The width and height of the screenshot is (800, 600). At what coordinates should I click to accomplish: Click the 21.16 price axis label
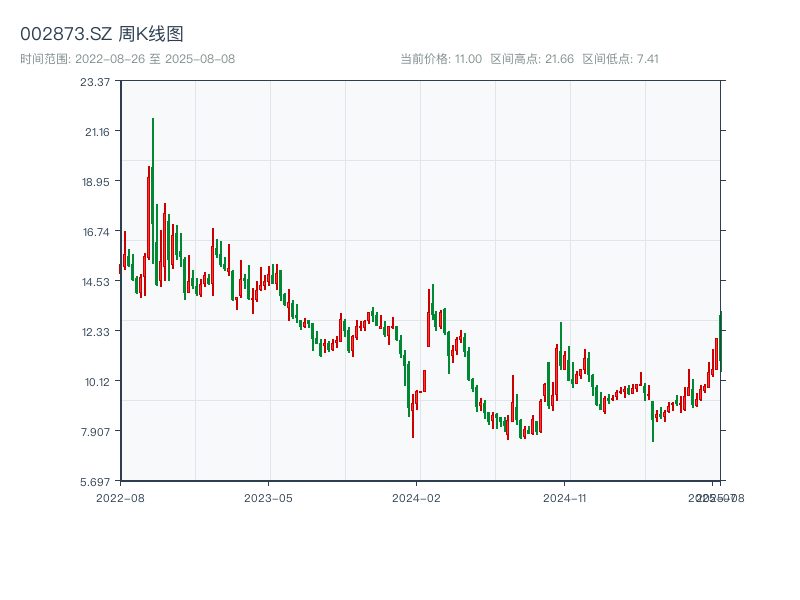click(95, 132)
